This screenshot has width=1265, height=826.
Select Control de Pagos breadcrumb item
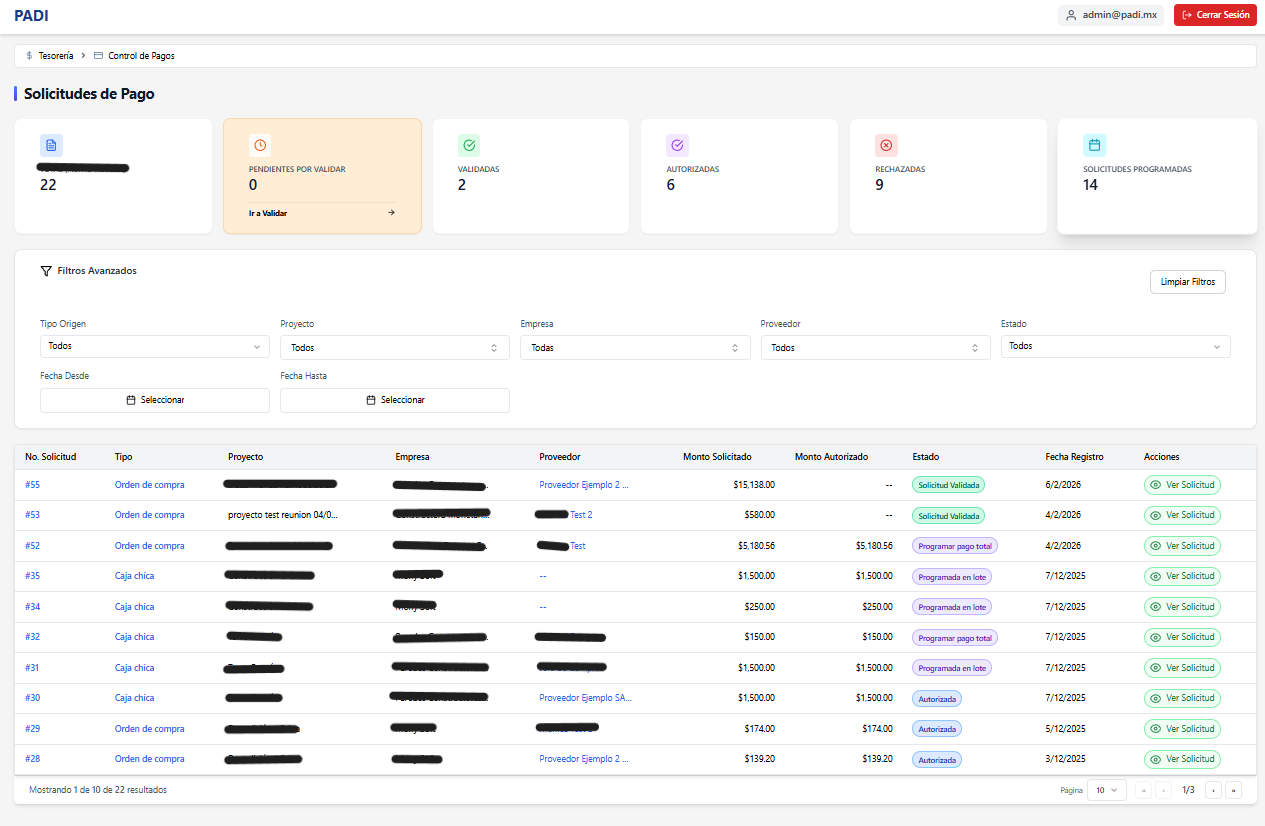140,56
